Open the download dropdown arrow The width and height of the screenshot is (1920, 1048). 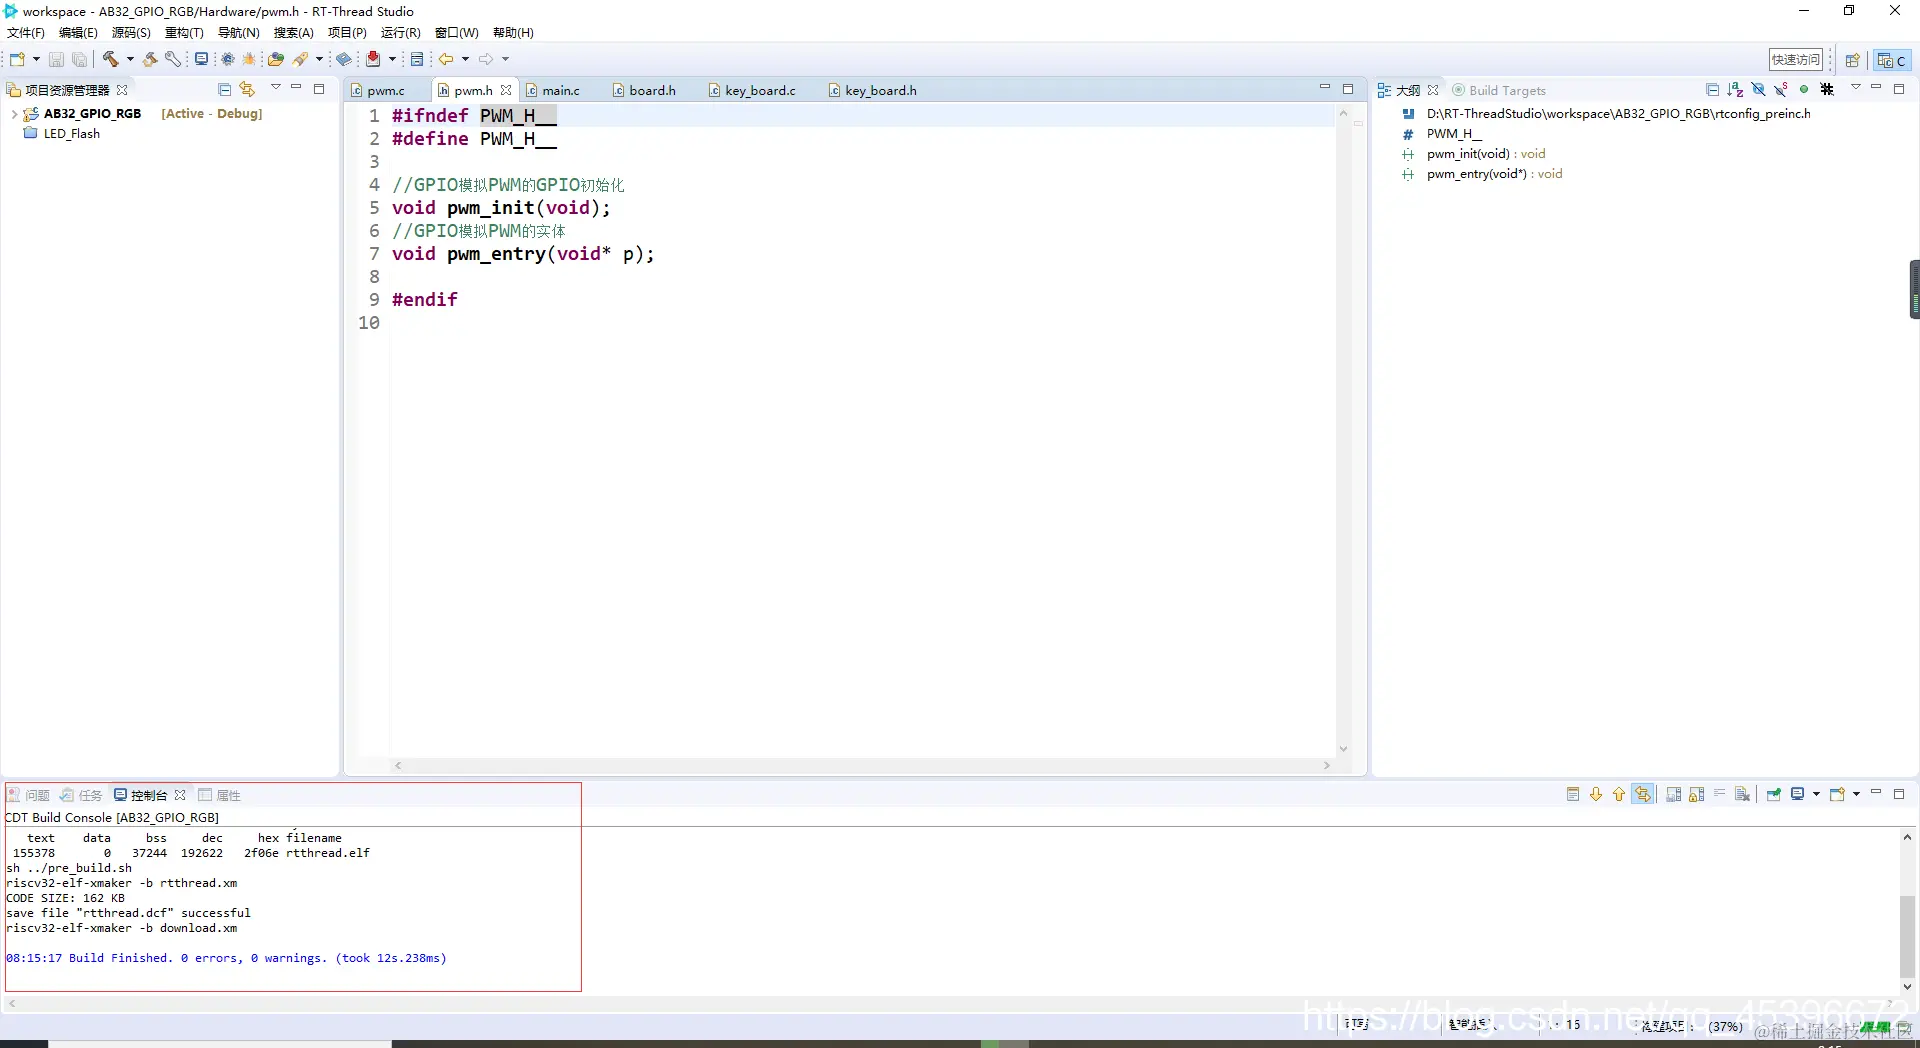click(393, 60)
